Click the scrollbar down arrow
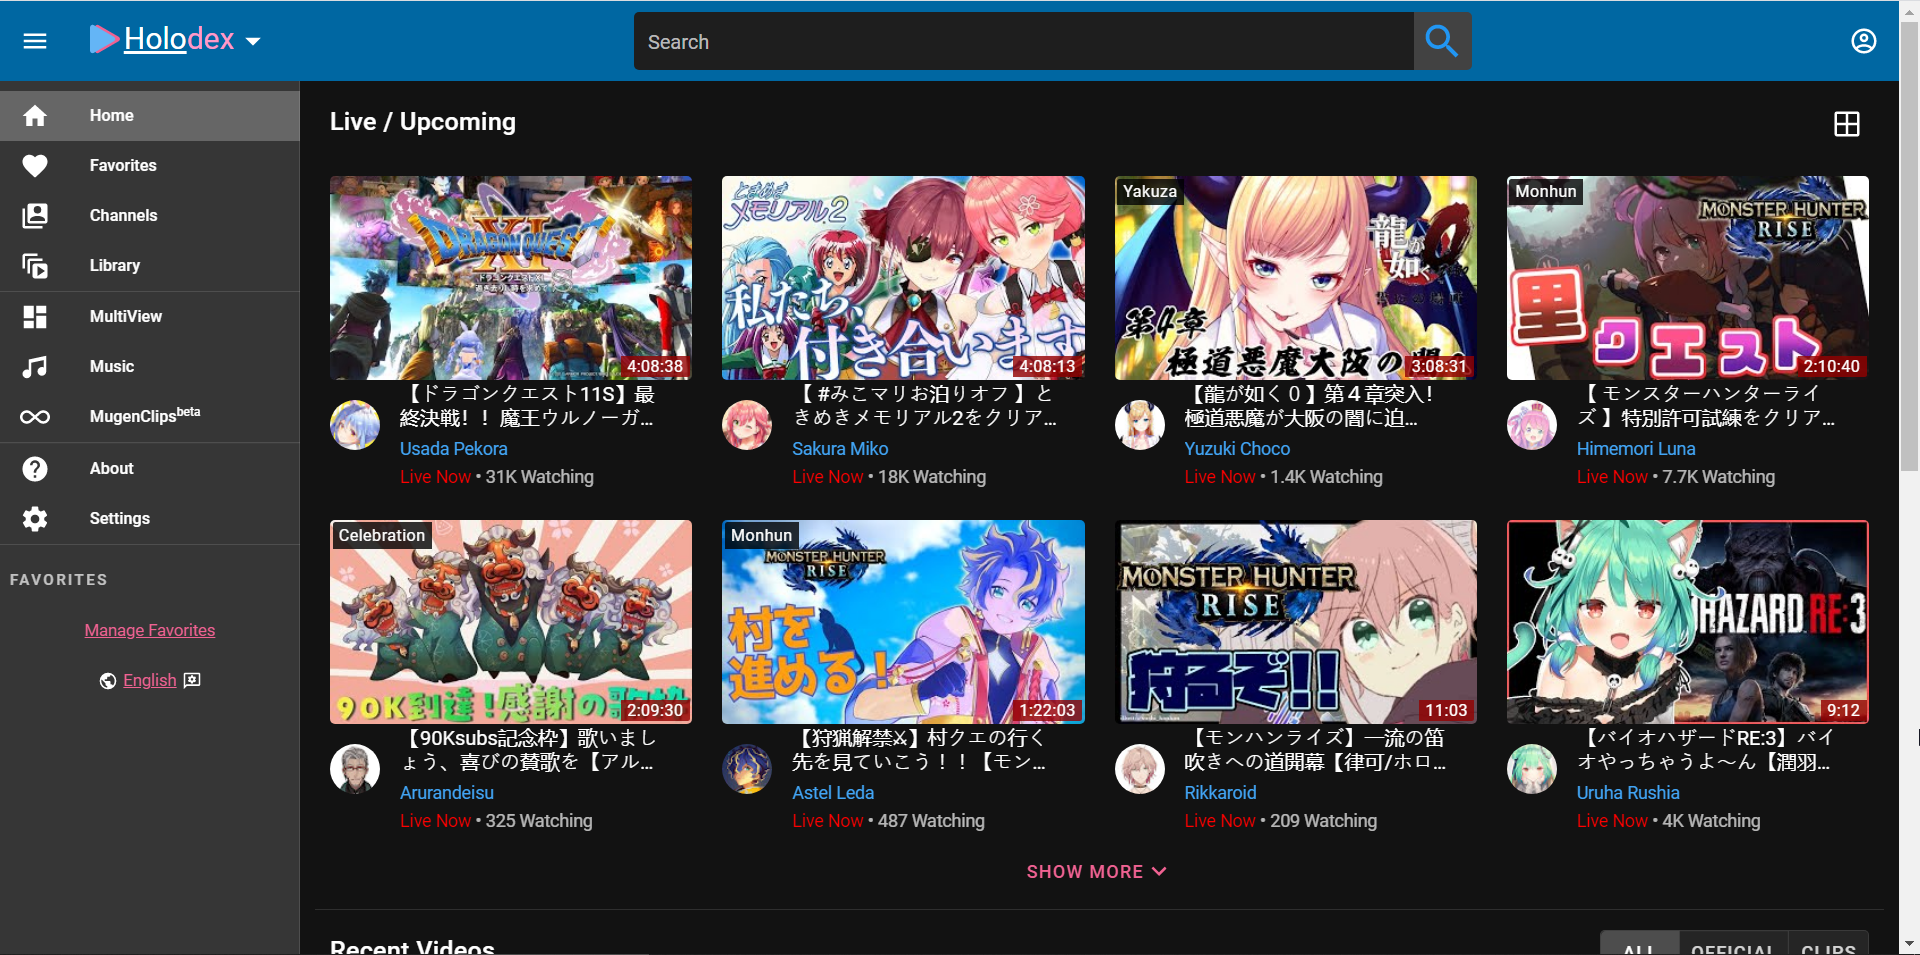 [x=1909, y=944]
